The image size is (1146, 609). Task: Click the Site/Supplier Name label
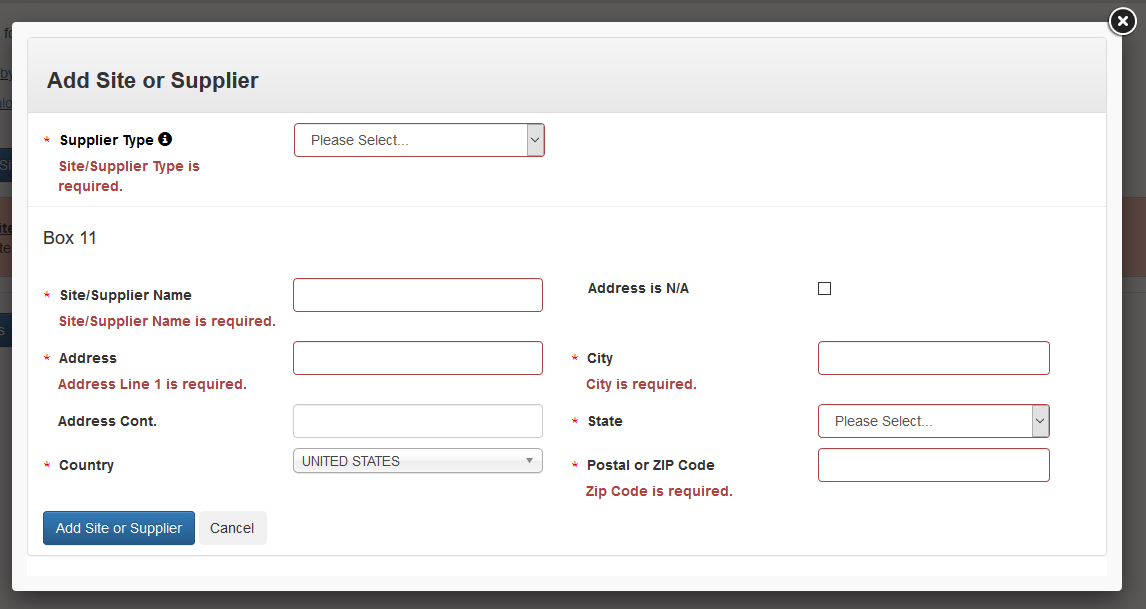pos(125,295)
